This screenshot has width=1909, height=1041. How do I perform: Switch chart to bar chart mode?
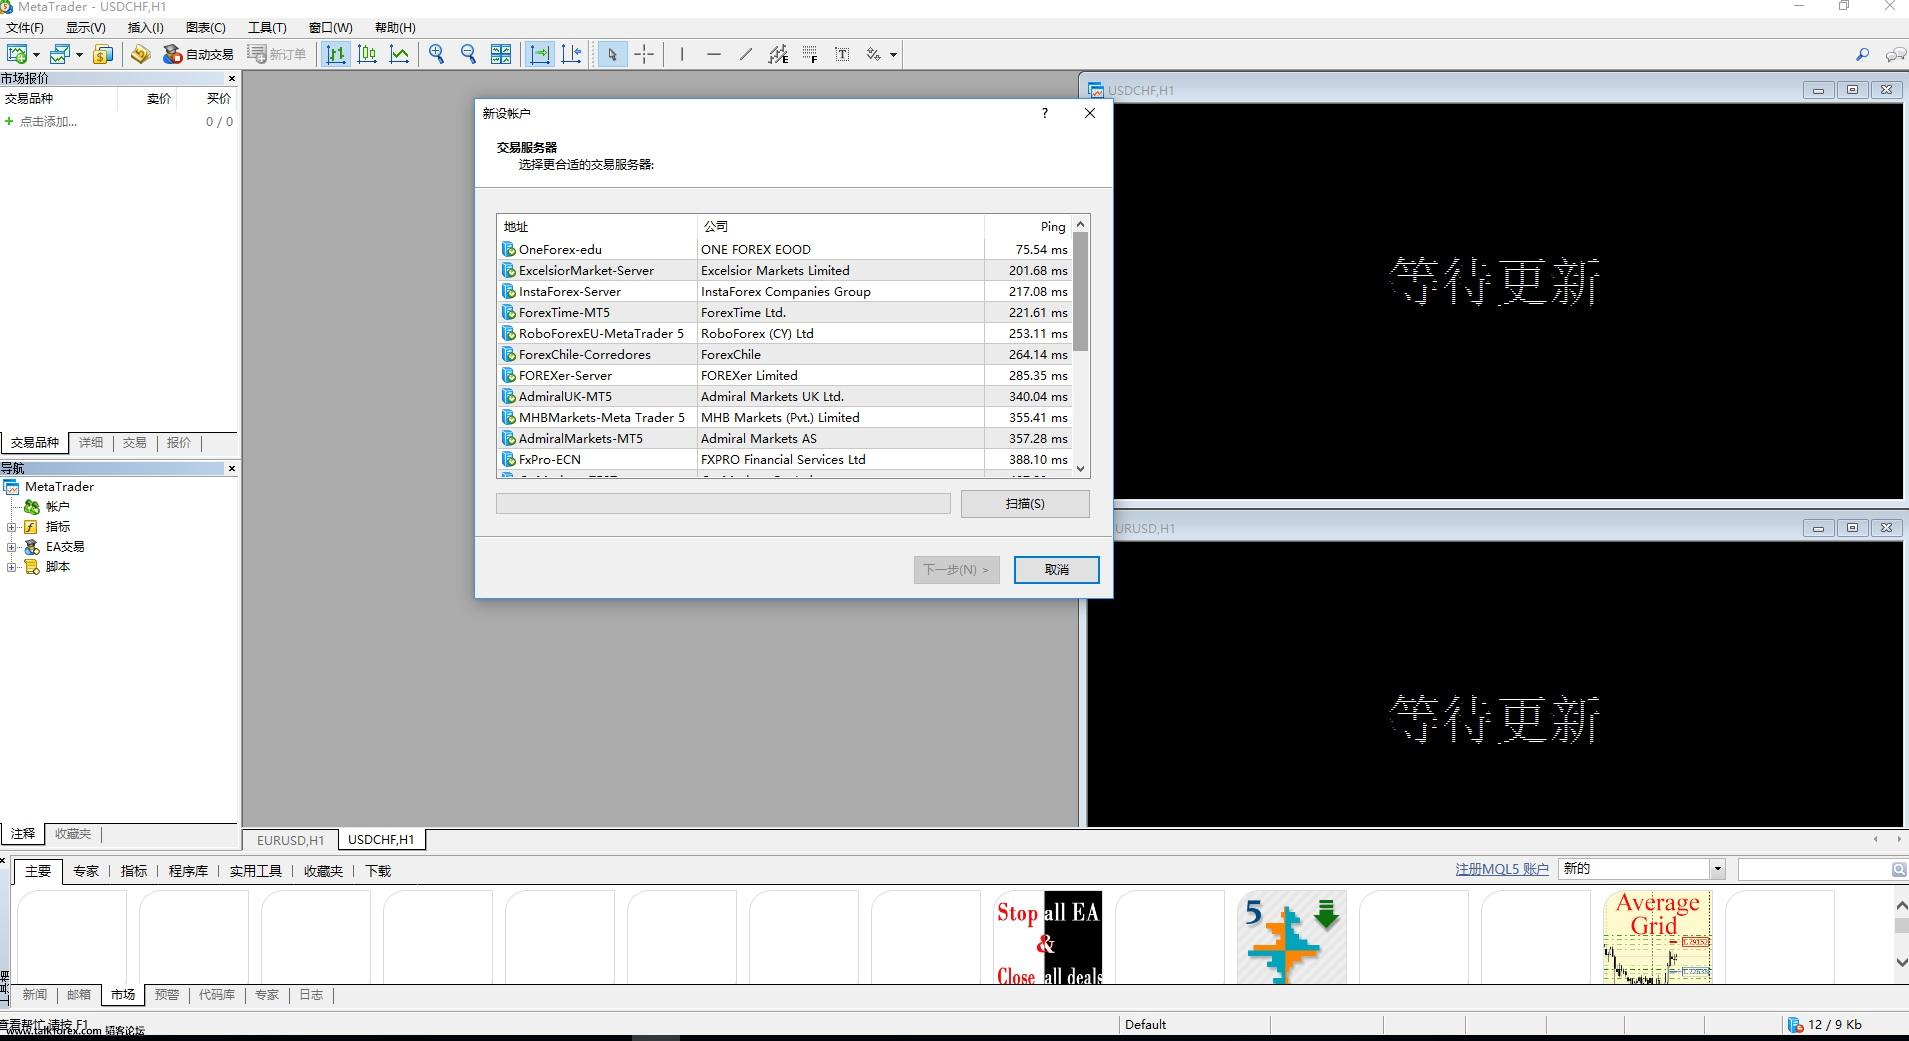tap(335, 54)
